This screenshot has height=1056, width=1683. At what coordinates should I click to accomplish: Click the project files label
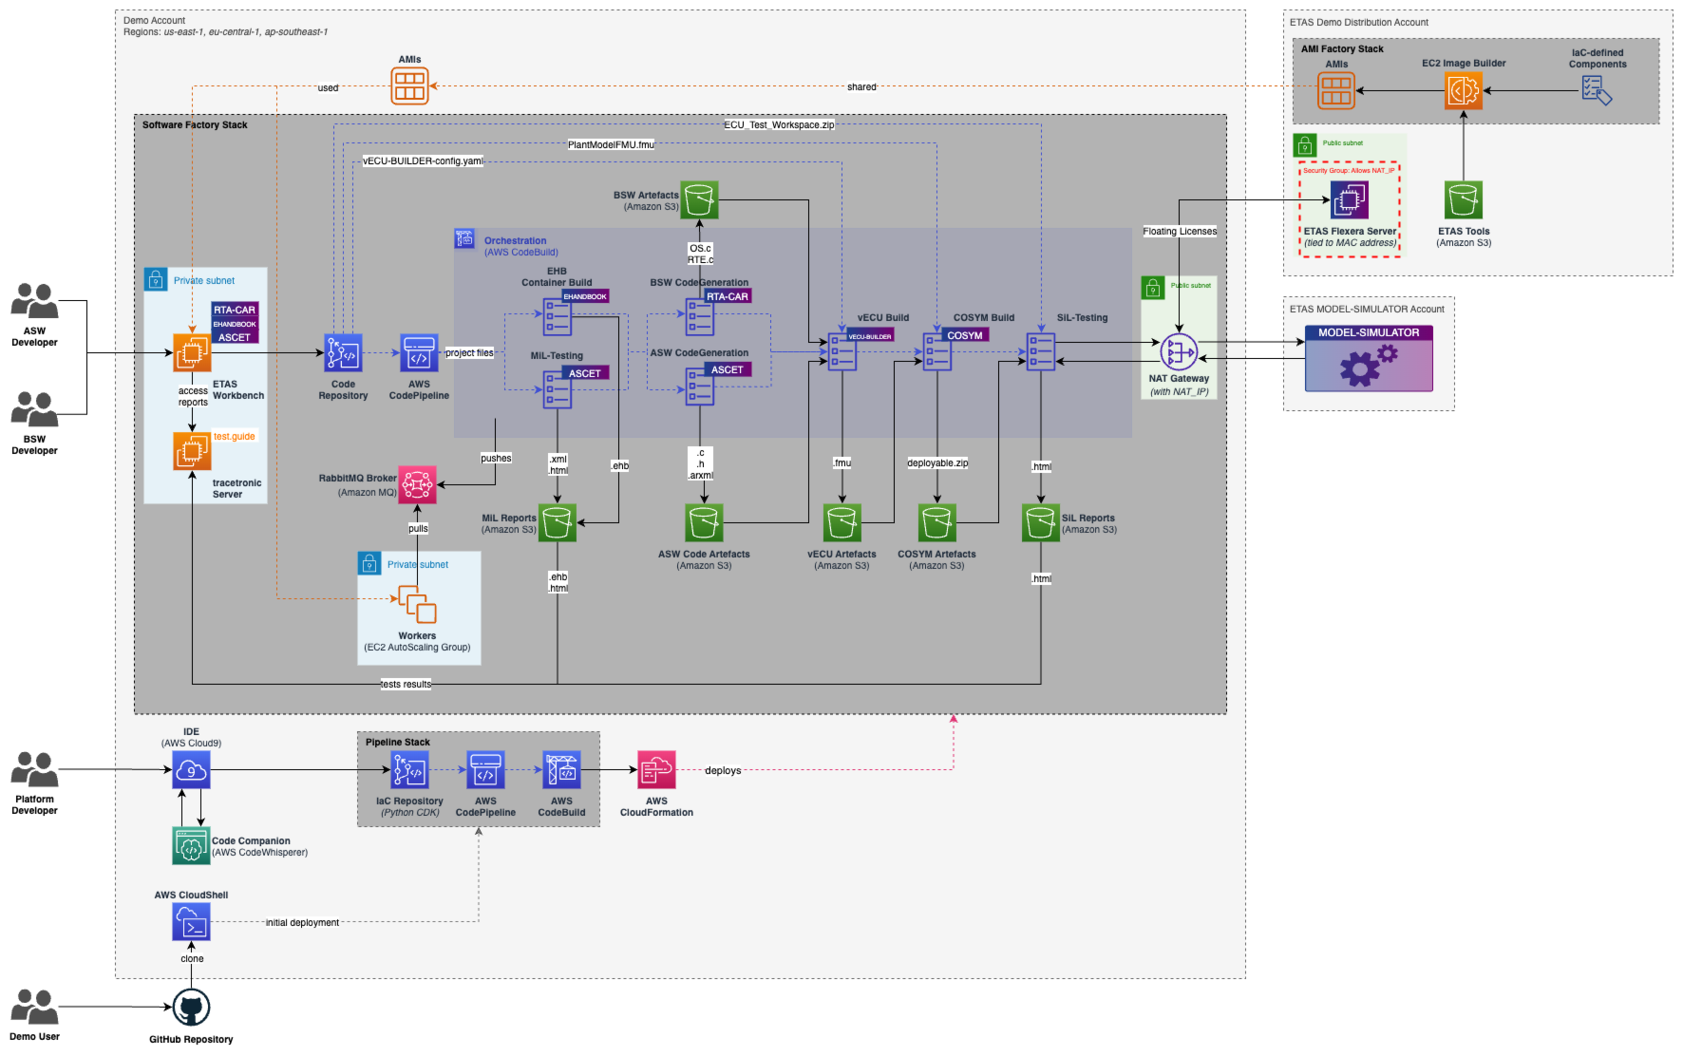(469, 352)
